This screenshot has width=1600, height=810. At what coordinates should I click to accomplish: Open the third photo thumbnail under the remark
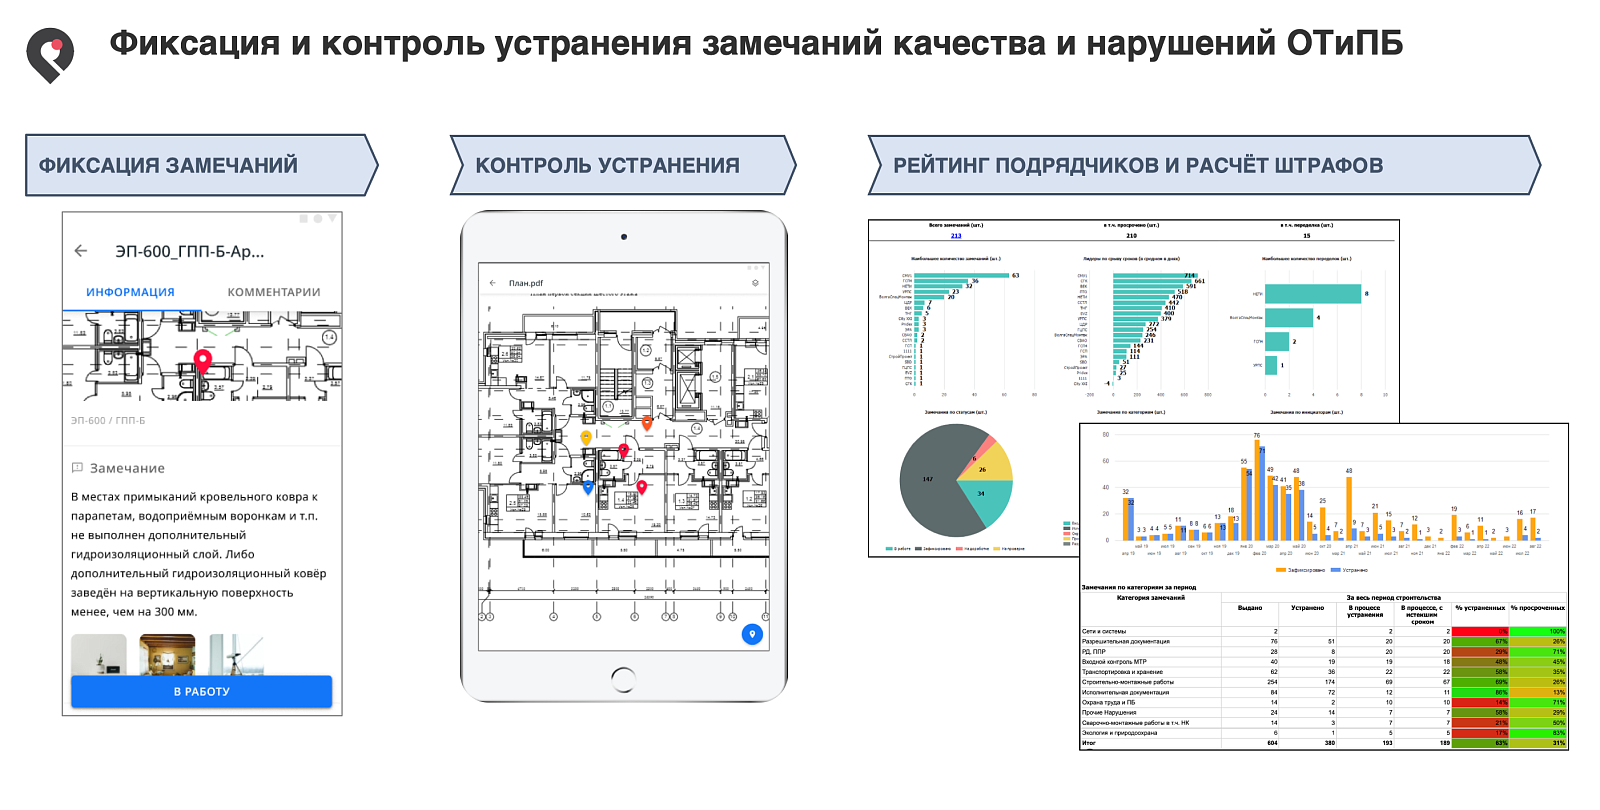[x=236, y=655]
